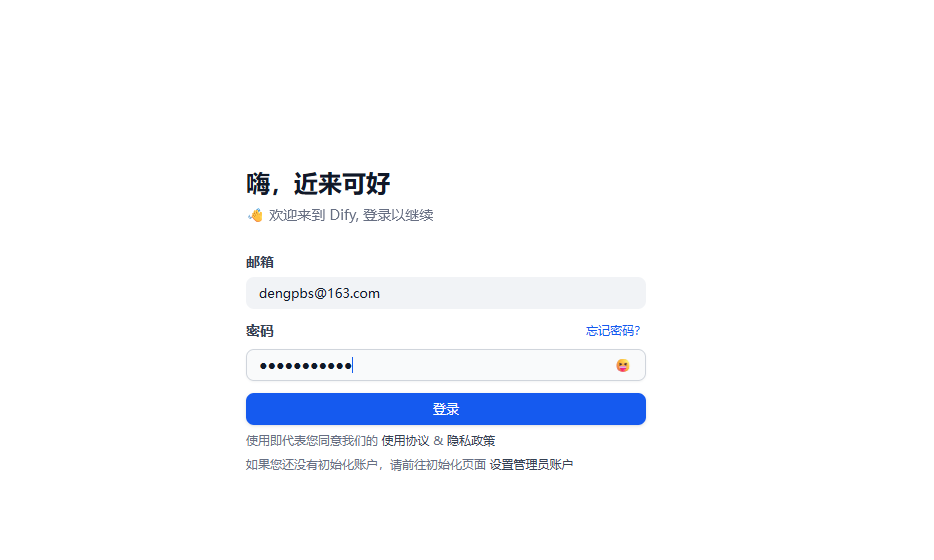Click the 请前往初始化页面 text
This screenshot has width=934, height=560.
click(438, 465)
